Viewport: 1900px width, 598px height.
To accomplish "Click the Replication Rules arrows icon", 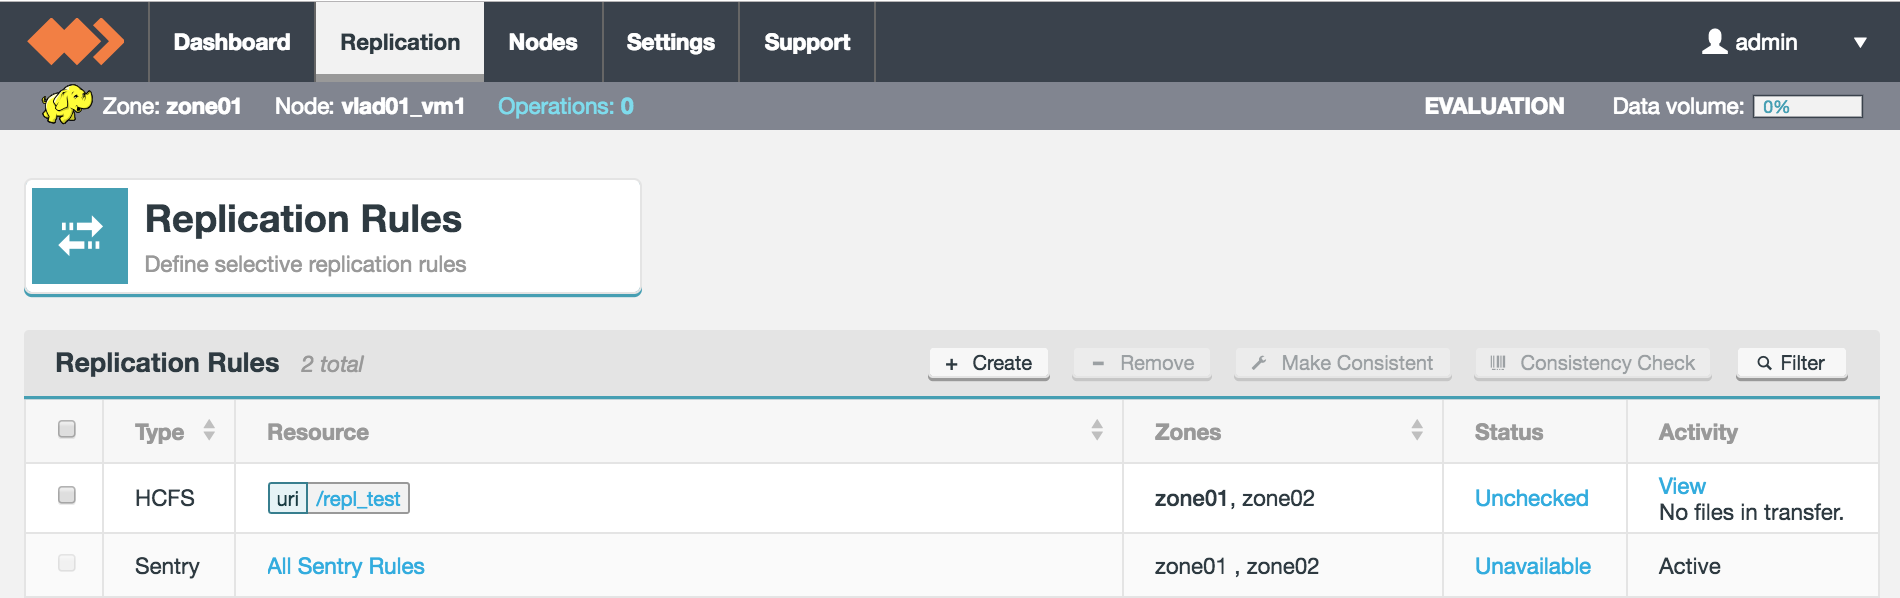I will pos(80,236).
